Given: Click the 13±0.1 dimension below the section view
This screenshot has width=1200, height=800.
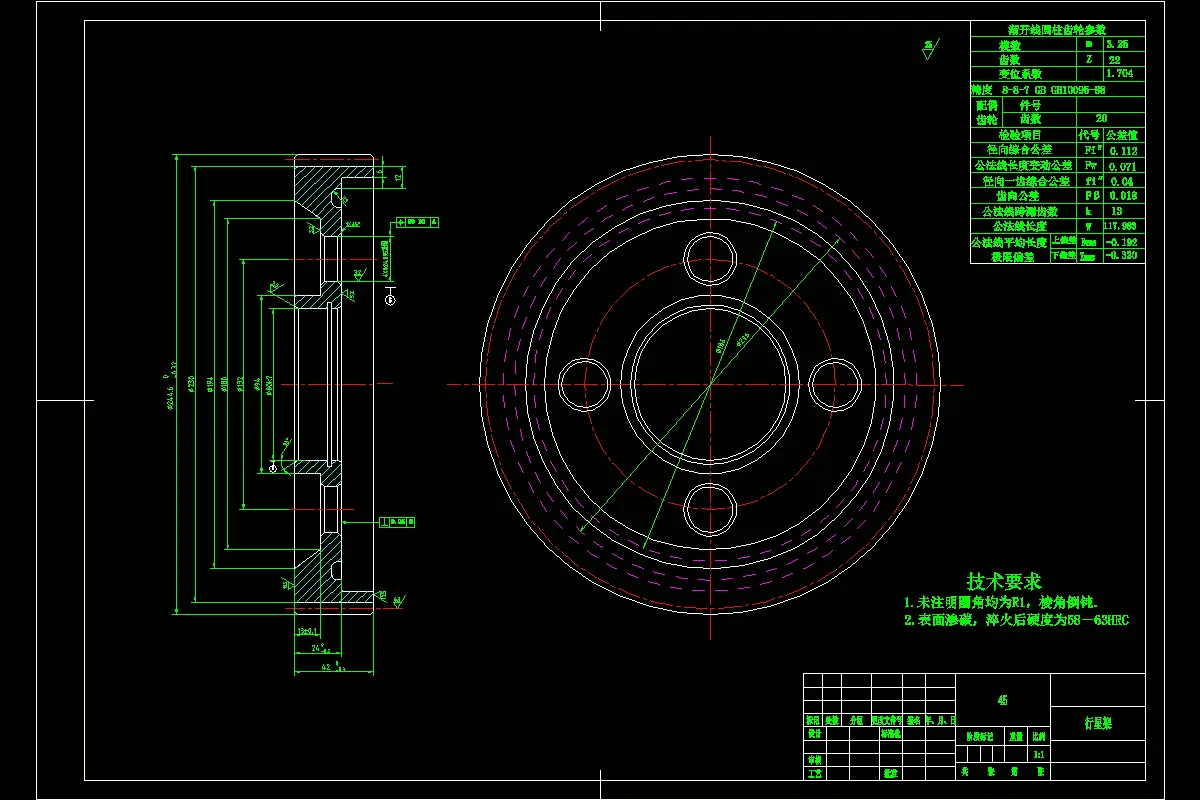Looking at the screenshot, I should pyautogui.click(x=307, y=632).
